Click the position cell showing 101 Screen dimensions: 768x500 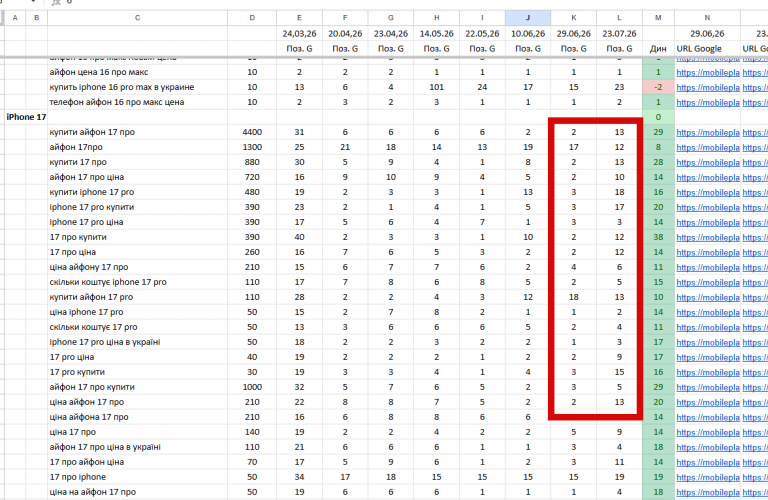[x=436, y=87]
